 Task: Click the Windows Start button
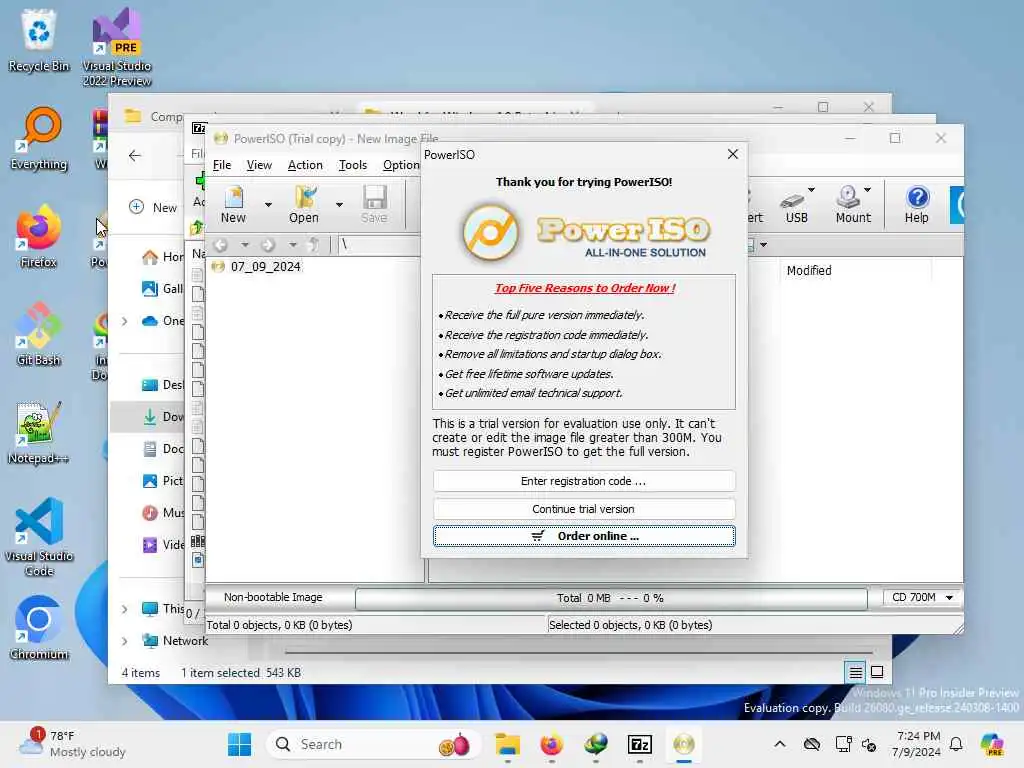click(239, 744)
